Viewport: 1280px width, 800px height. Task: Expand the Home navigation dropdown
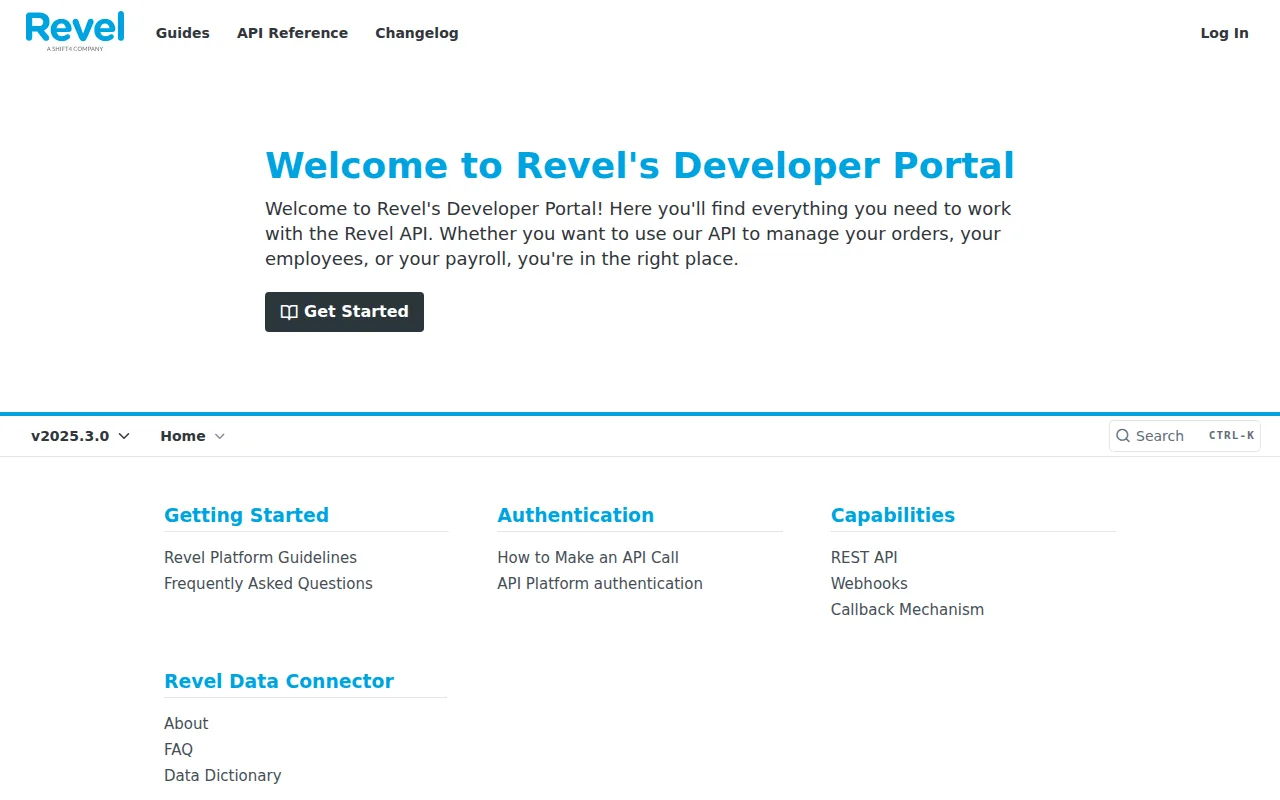coord(192,436)
